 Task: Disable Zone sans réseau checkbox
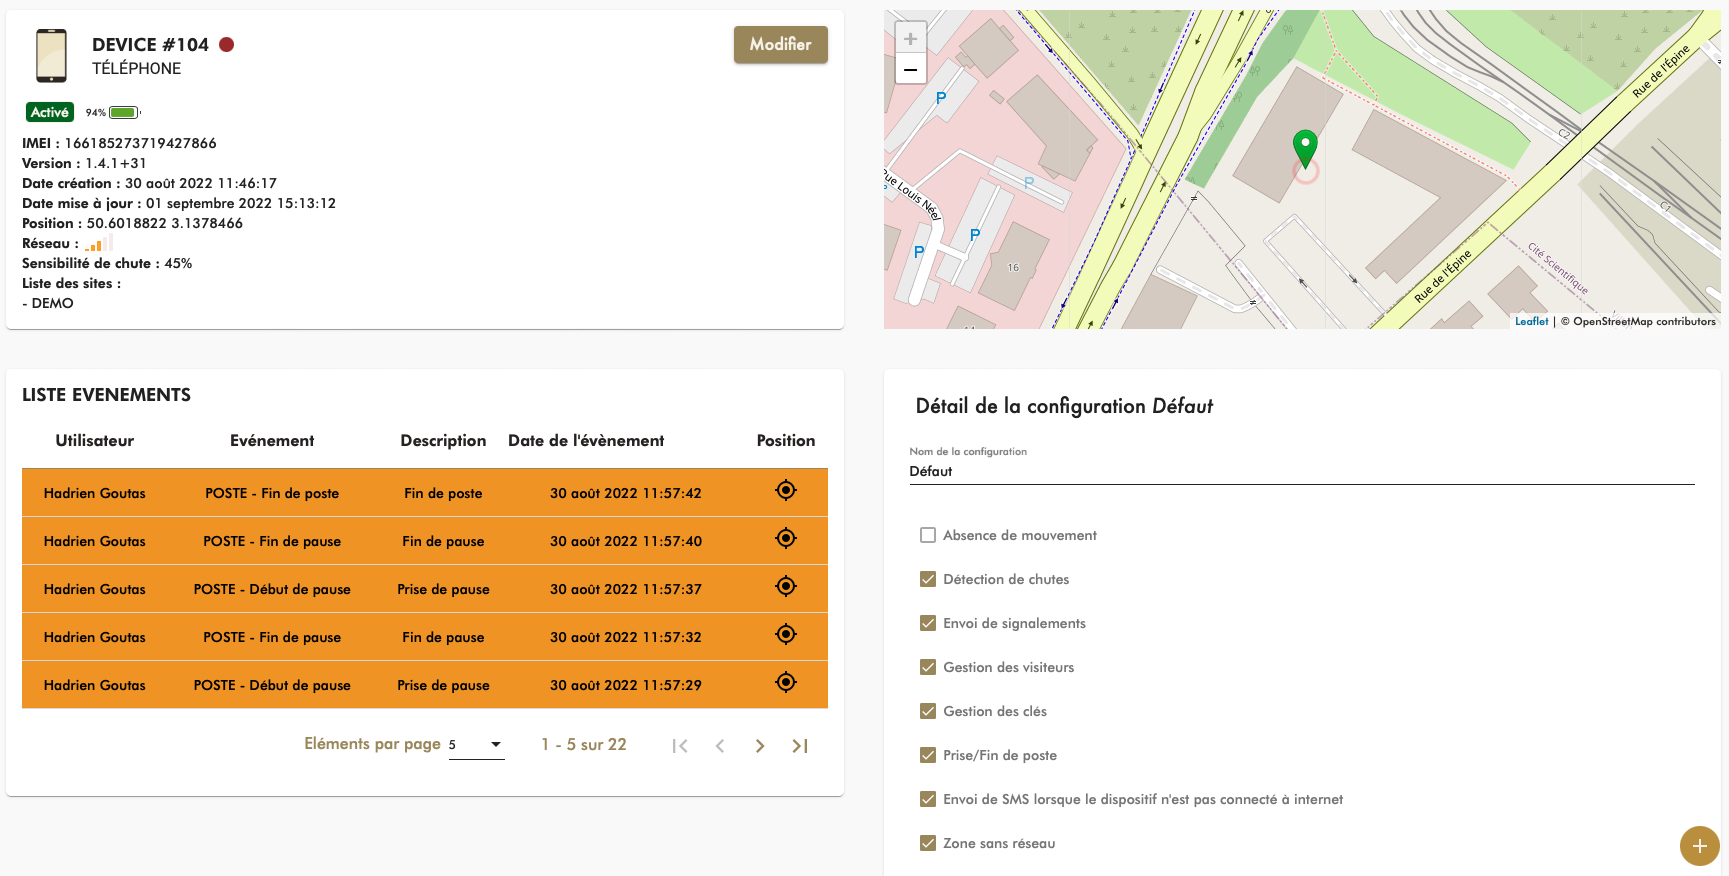point(928,843)
